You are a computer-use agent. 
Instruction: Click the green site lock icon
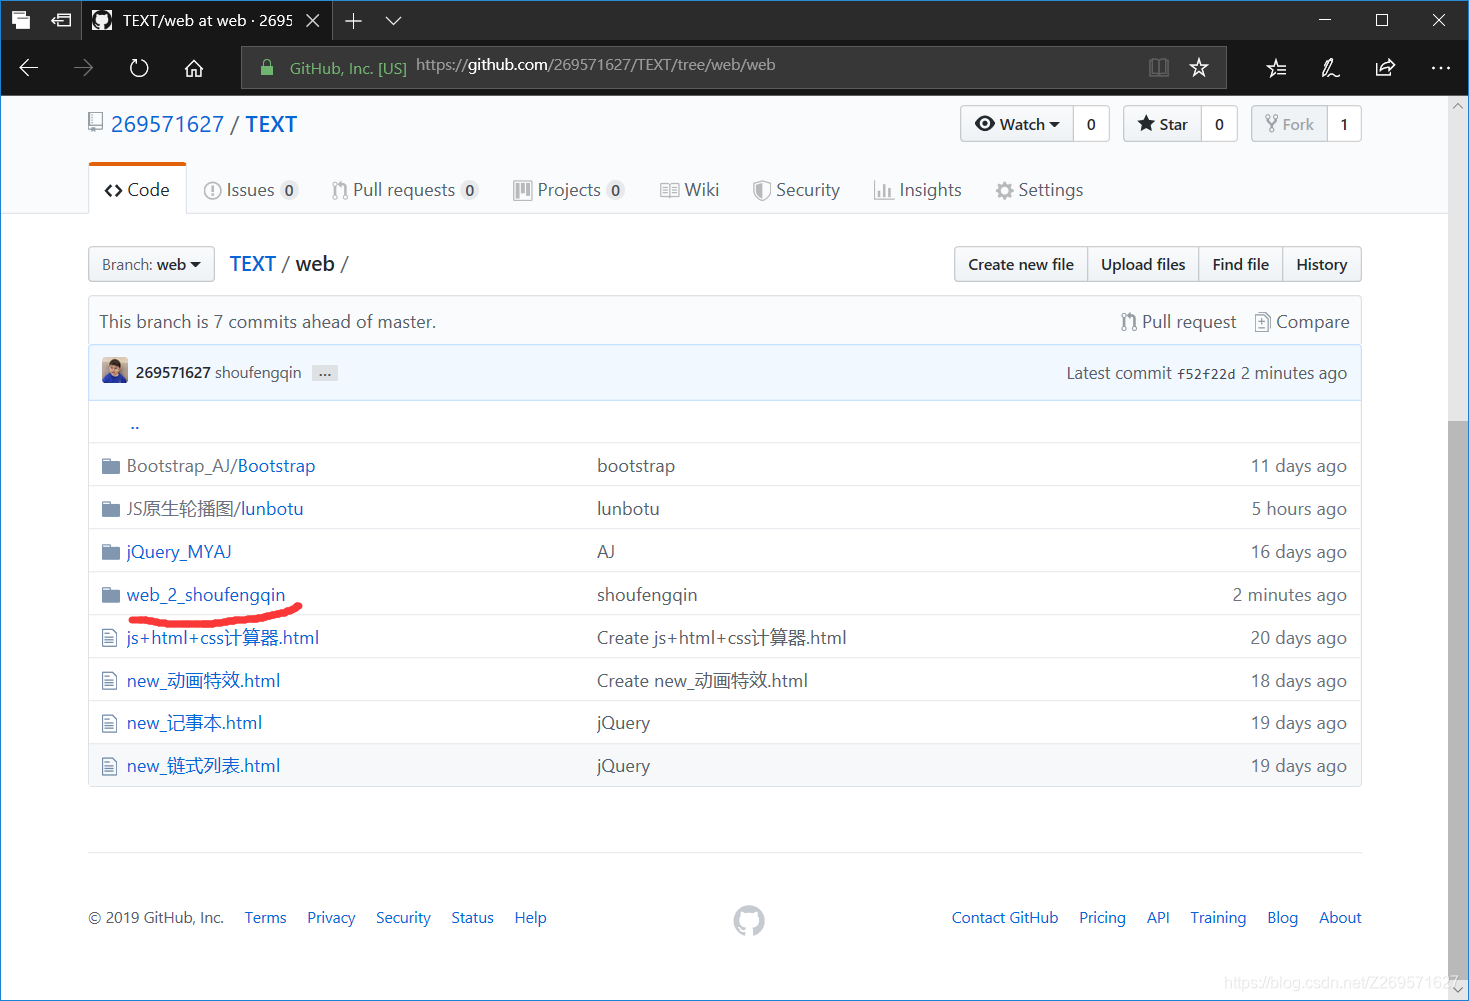[267, 68]
